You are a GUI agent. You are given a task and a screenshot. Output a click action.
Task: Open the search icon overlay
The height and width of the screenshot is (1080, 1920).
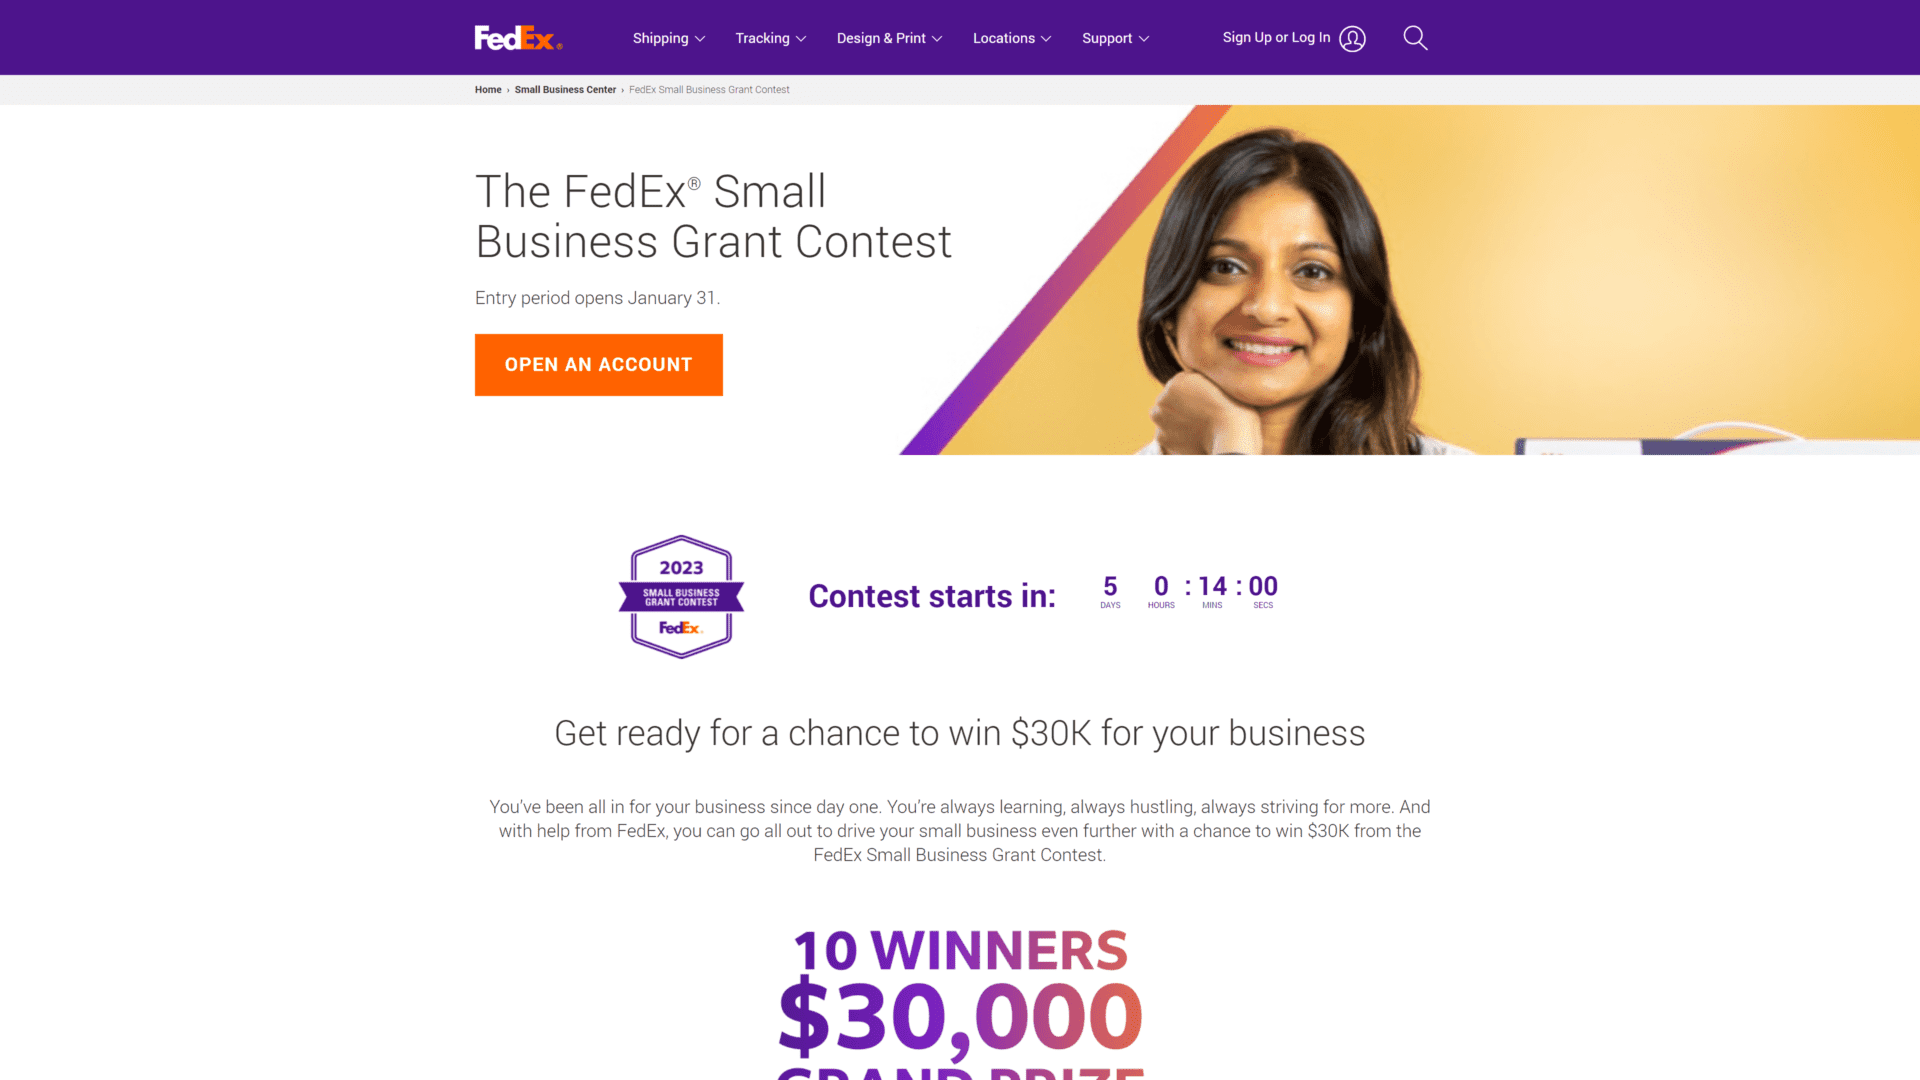click(x=1415, y=37)
